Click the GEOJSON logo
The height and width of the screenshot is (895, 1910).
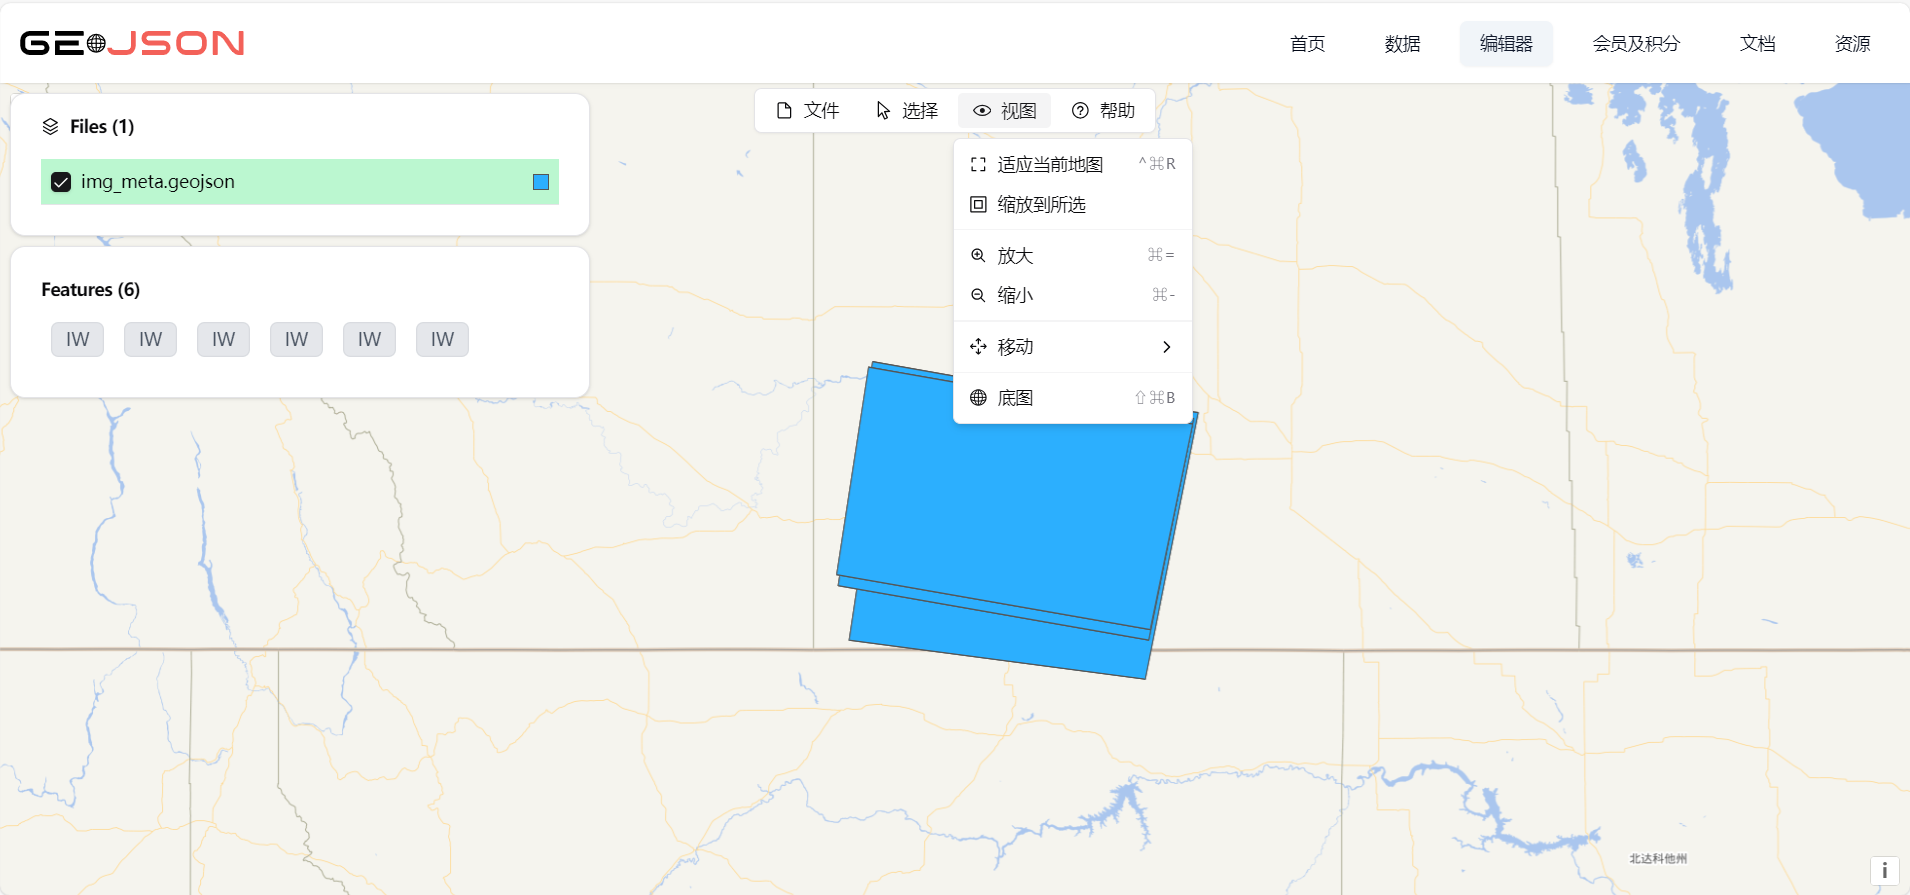pos(132,43)
